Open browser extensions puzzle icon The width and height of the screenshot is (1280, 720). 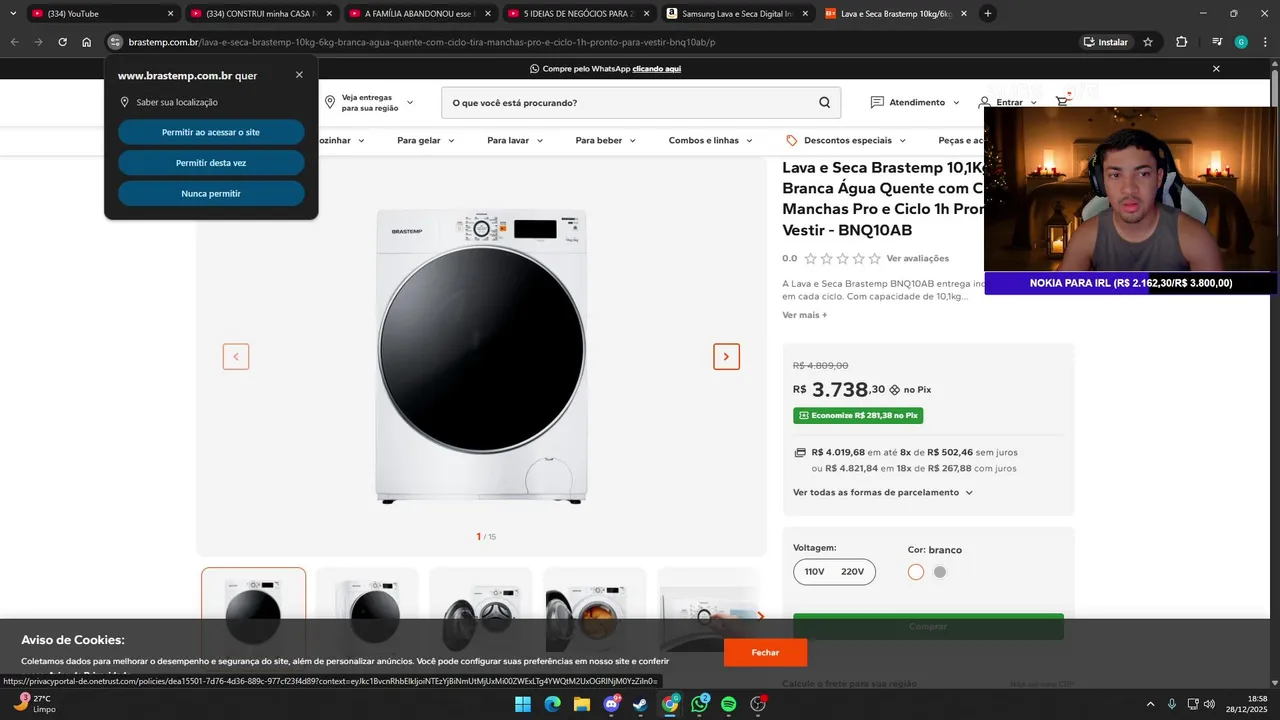pos(1181,42)
